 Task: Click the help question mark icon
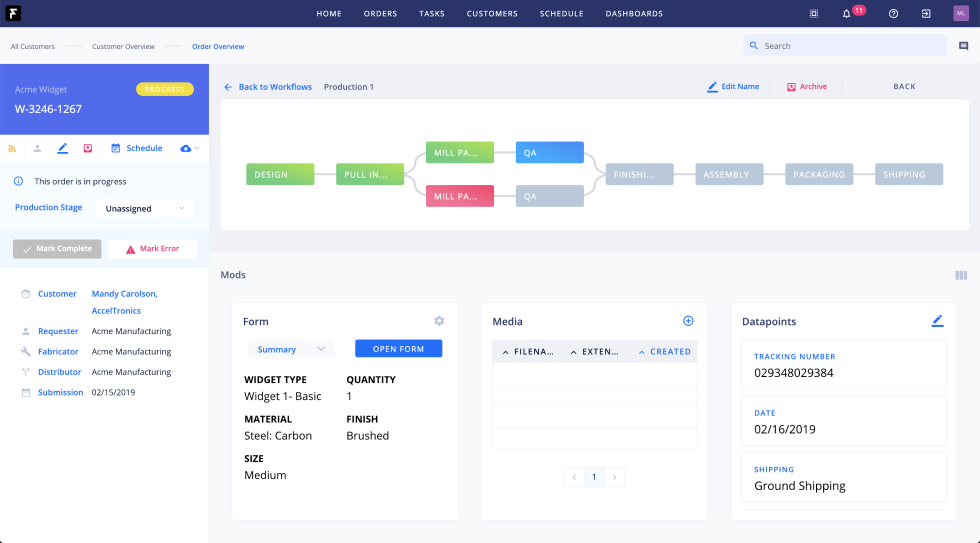(x=893, y=14)
